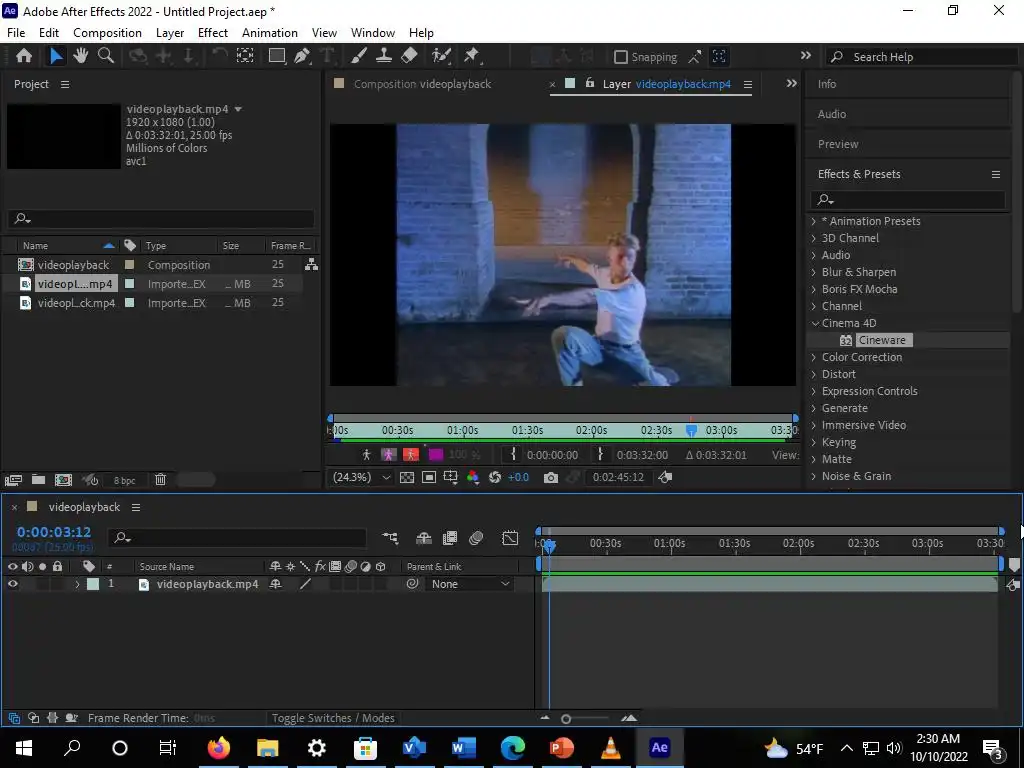Click the Home icon in toolbar

[x=24, y=56]
